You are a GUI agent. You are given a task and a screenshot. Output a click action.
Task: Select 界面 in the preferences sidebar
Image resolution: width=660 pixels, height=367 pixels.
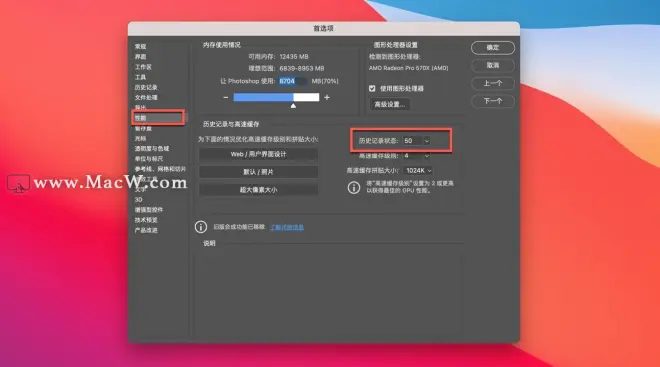click(x=141, y=56)
